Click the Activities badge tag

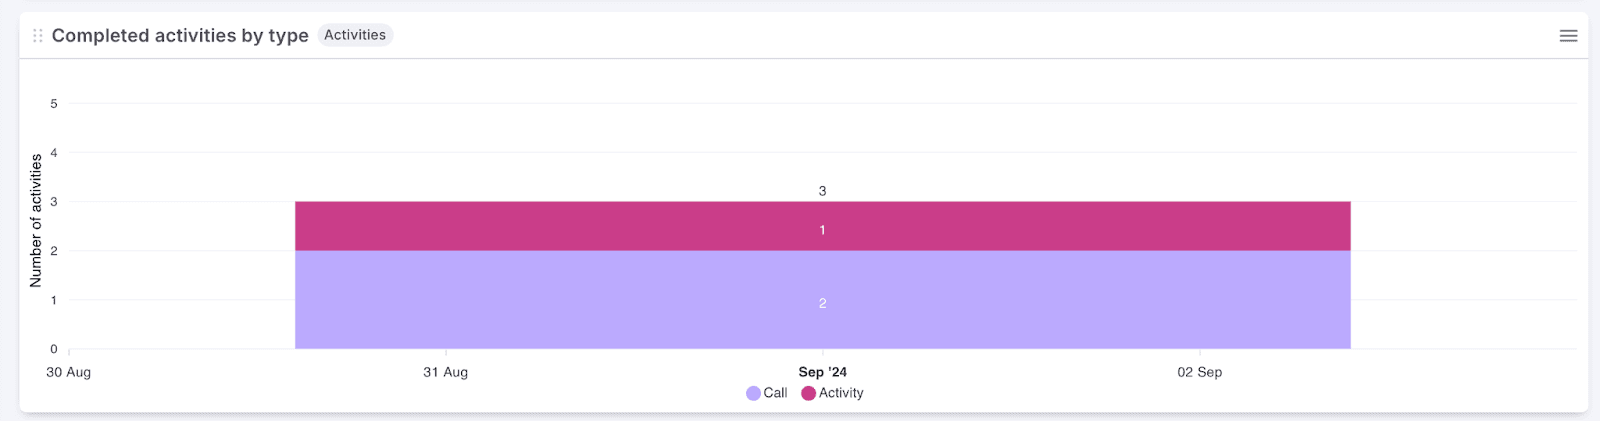click(355, 35)
